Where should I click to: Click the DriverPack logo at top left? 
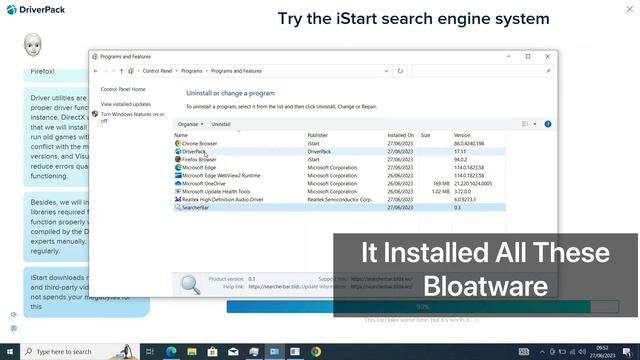coord(36,10)
